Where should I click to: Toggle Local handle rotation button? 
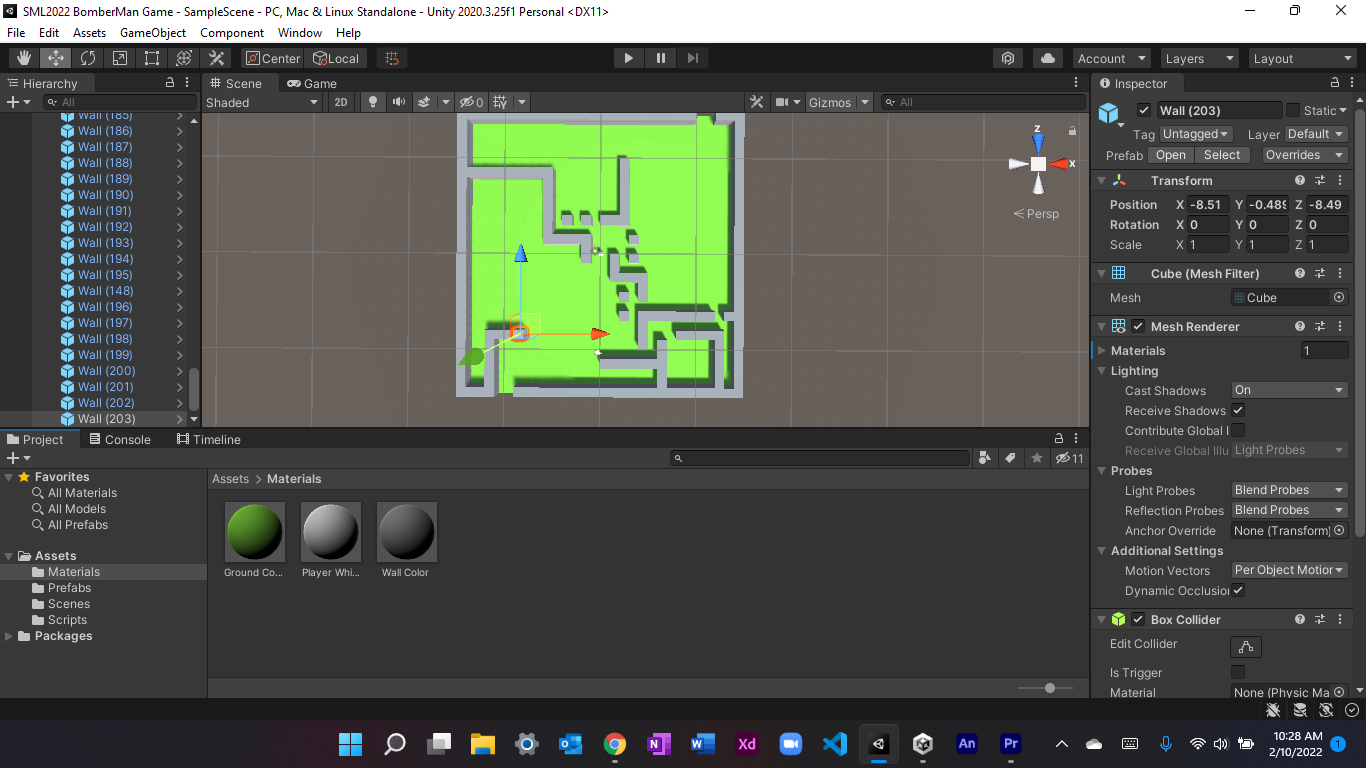336,58
